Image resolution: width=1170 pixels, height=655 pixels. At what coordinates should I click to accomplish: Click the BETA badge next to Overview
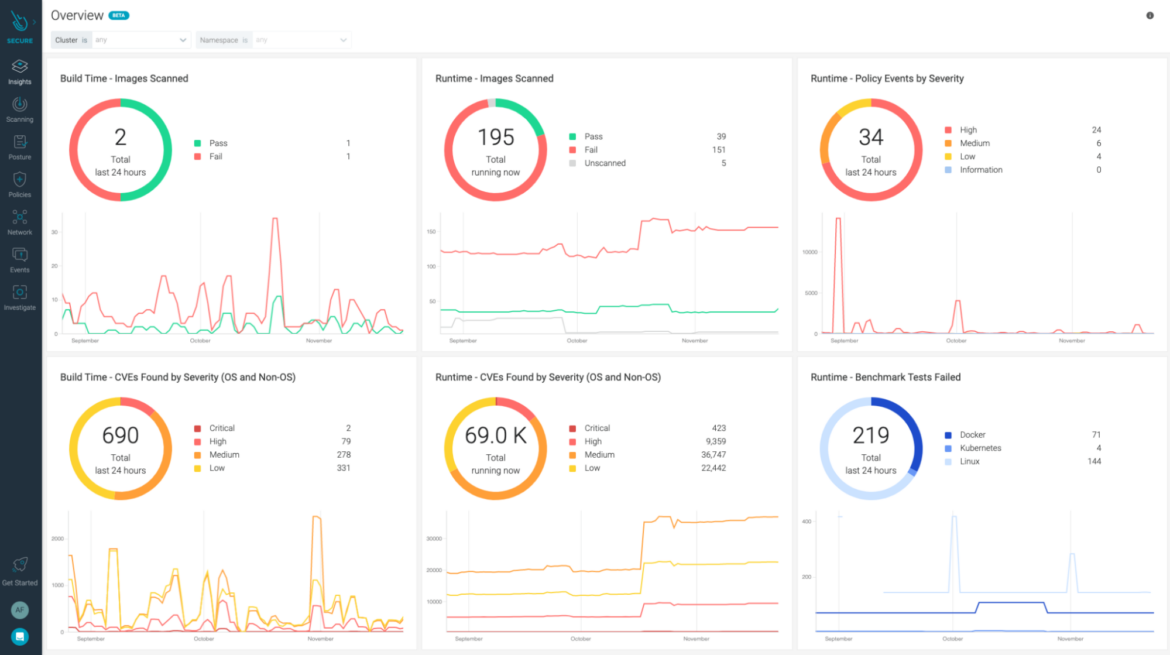pyautogui.click(x=119, y=16)
